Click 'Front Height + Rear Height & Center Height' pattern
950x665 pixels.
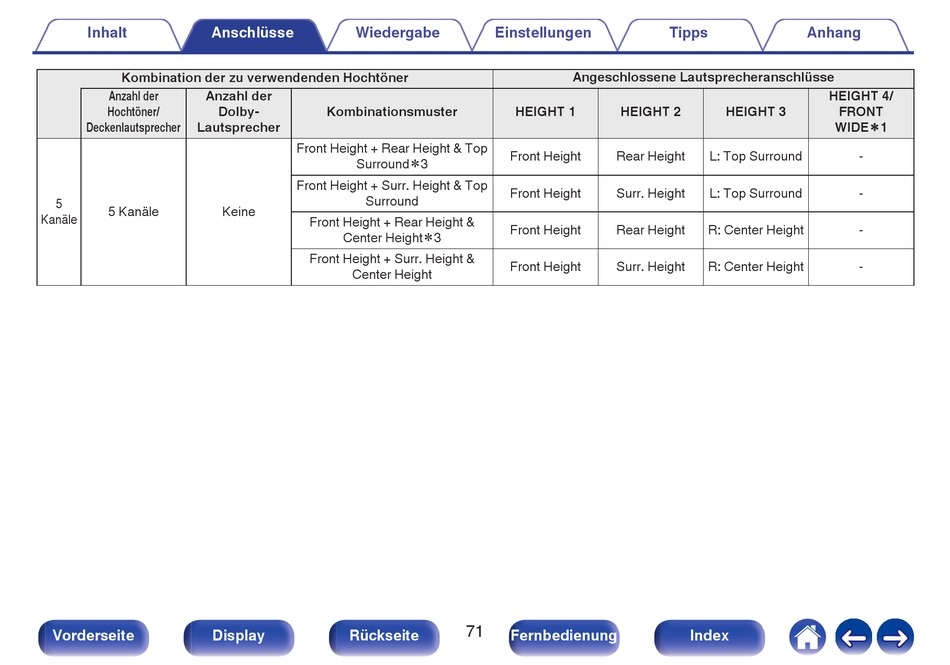click(x=392, y=231)
